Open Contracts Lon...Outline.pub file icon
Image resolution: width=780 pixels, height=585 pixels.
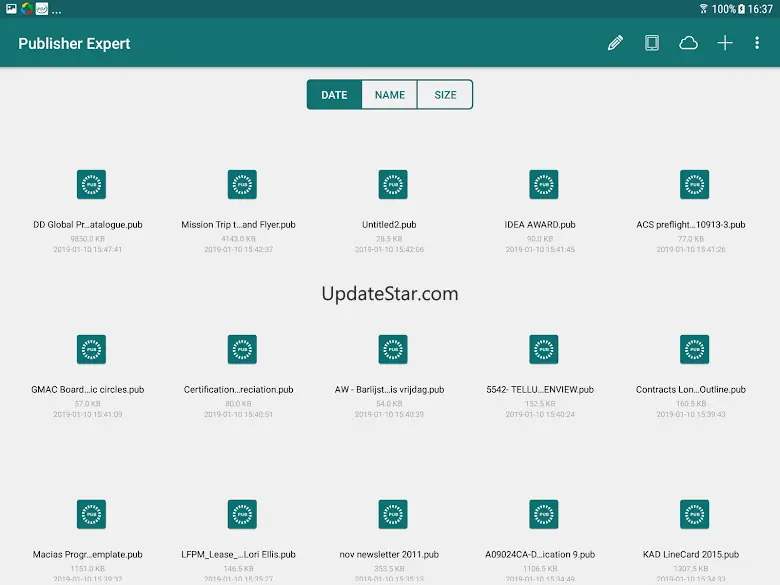[694, 349]
